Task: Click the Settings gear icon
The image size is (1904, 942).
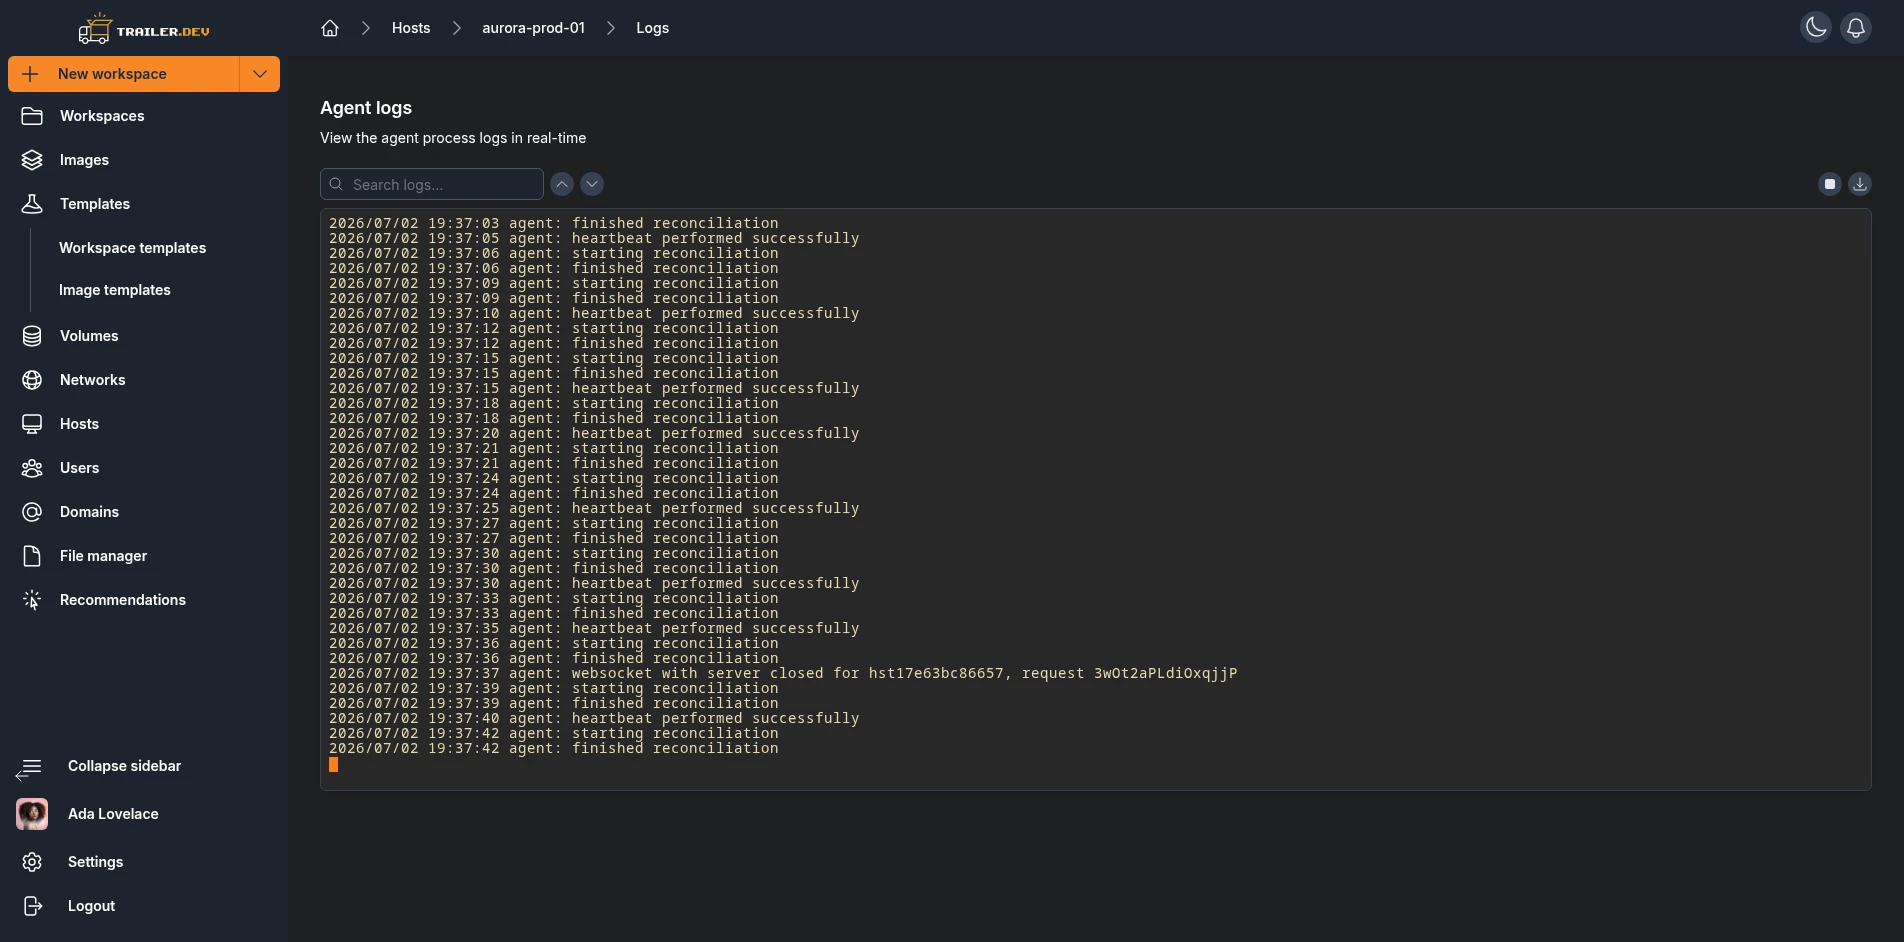Action: (x=32, y=862)
